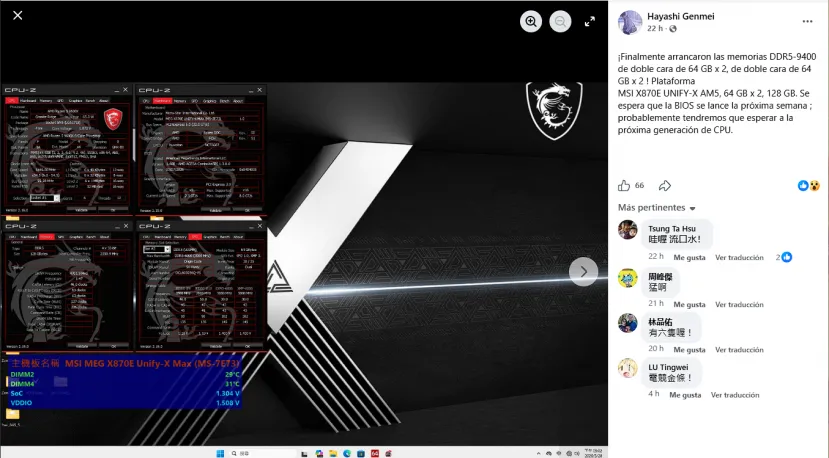Open Hayashi Genmei's profile name link
The height and width of the screenshot is (458, 829).
(x=680, y=16)
